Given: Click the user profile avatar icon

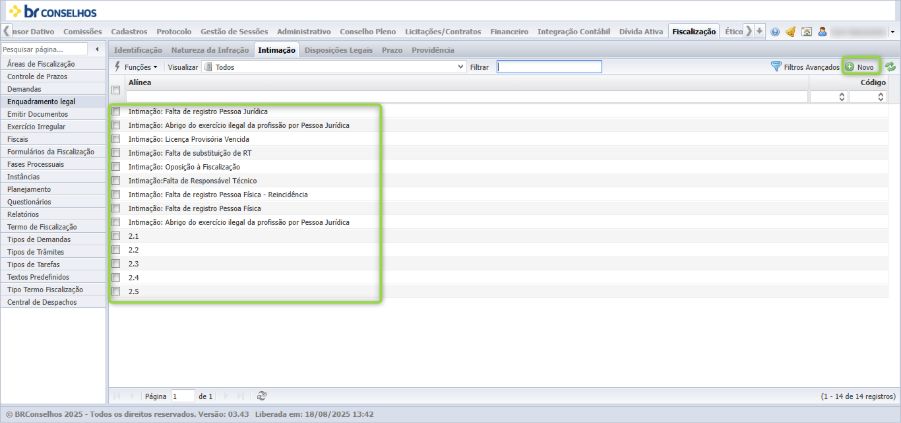Looking at the screenshot, I should pyautogui.click(x=822, y=32).
